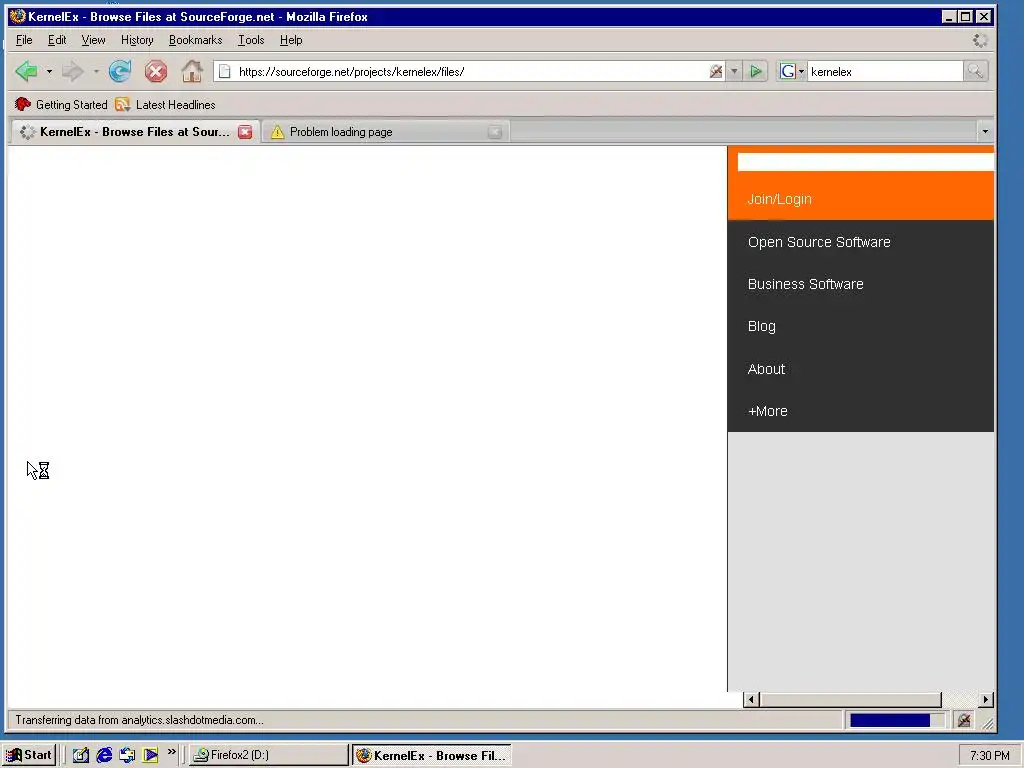Image resolution: width=1024 pixels, height=768 pixels.
Task: Open Internet Explorer from quick launch
Action: pos(104,755)
